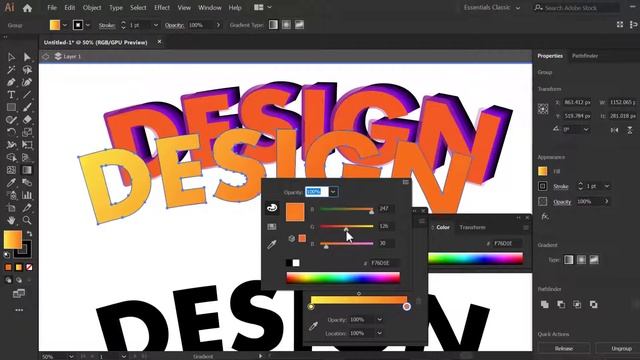Viewport: 640px width, 360px height.
Task: Click the Fill color swatch in Appearance
Action: (542, 171)
